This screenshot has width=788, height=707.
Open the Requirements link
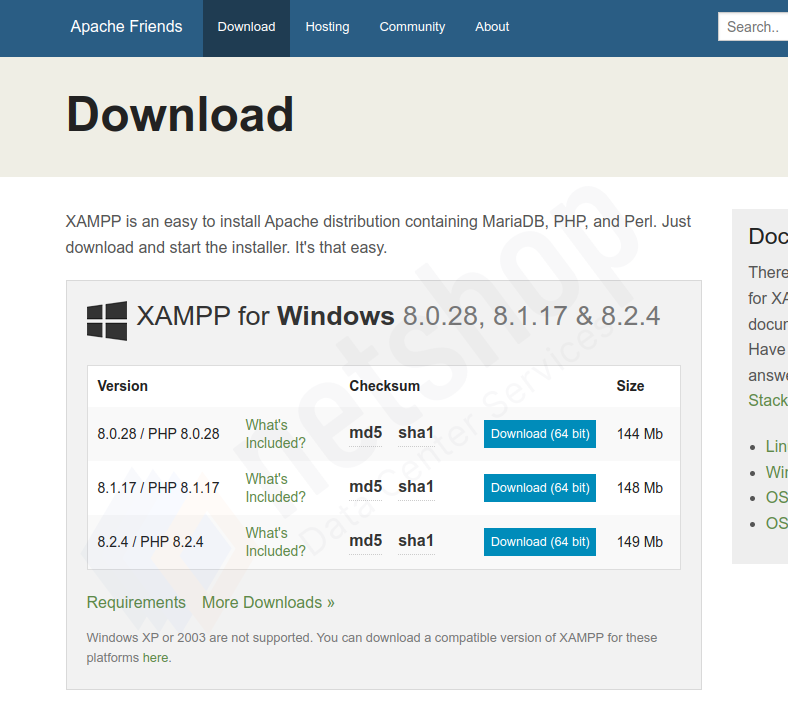(x=136, y=602)
